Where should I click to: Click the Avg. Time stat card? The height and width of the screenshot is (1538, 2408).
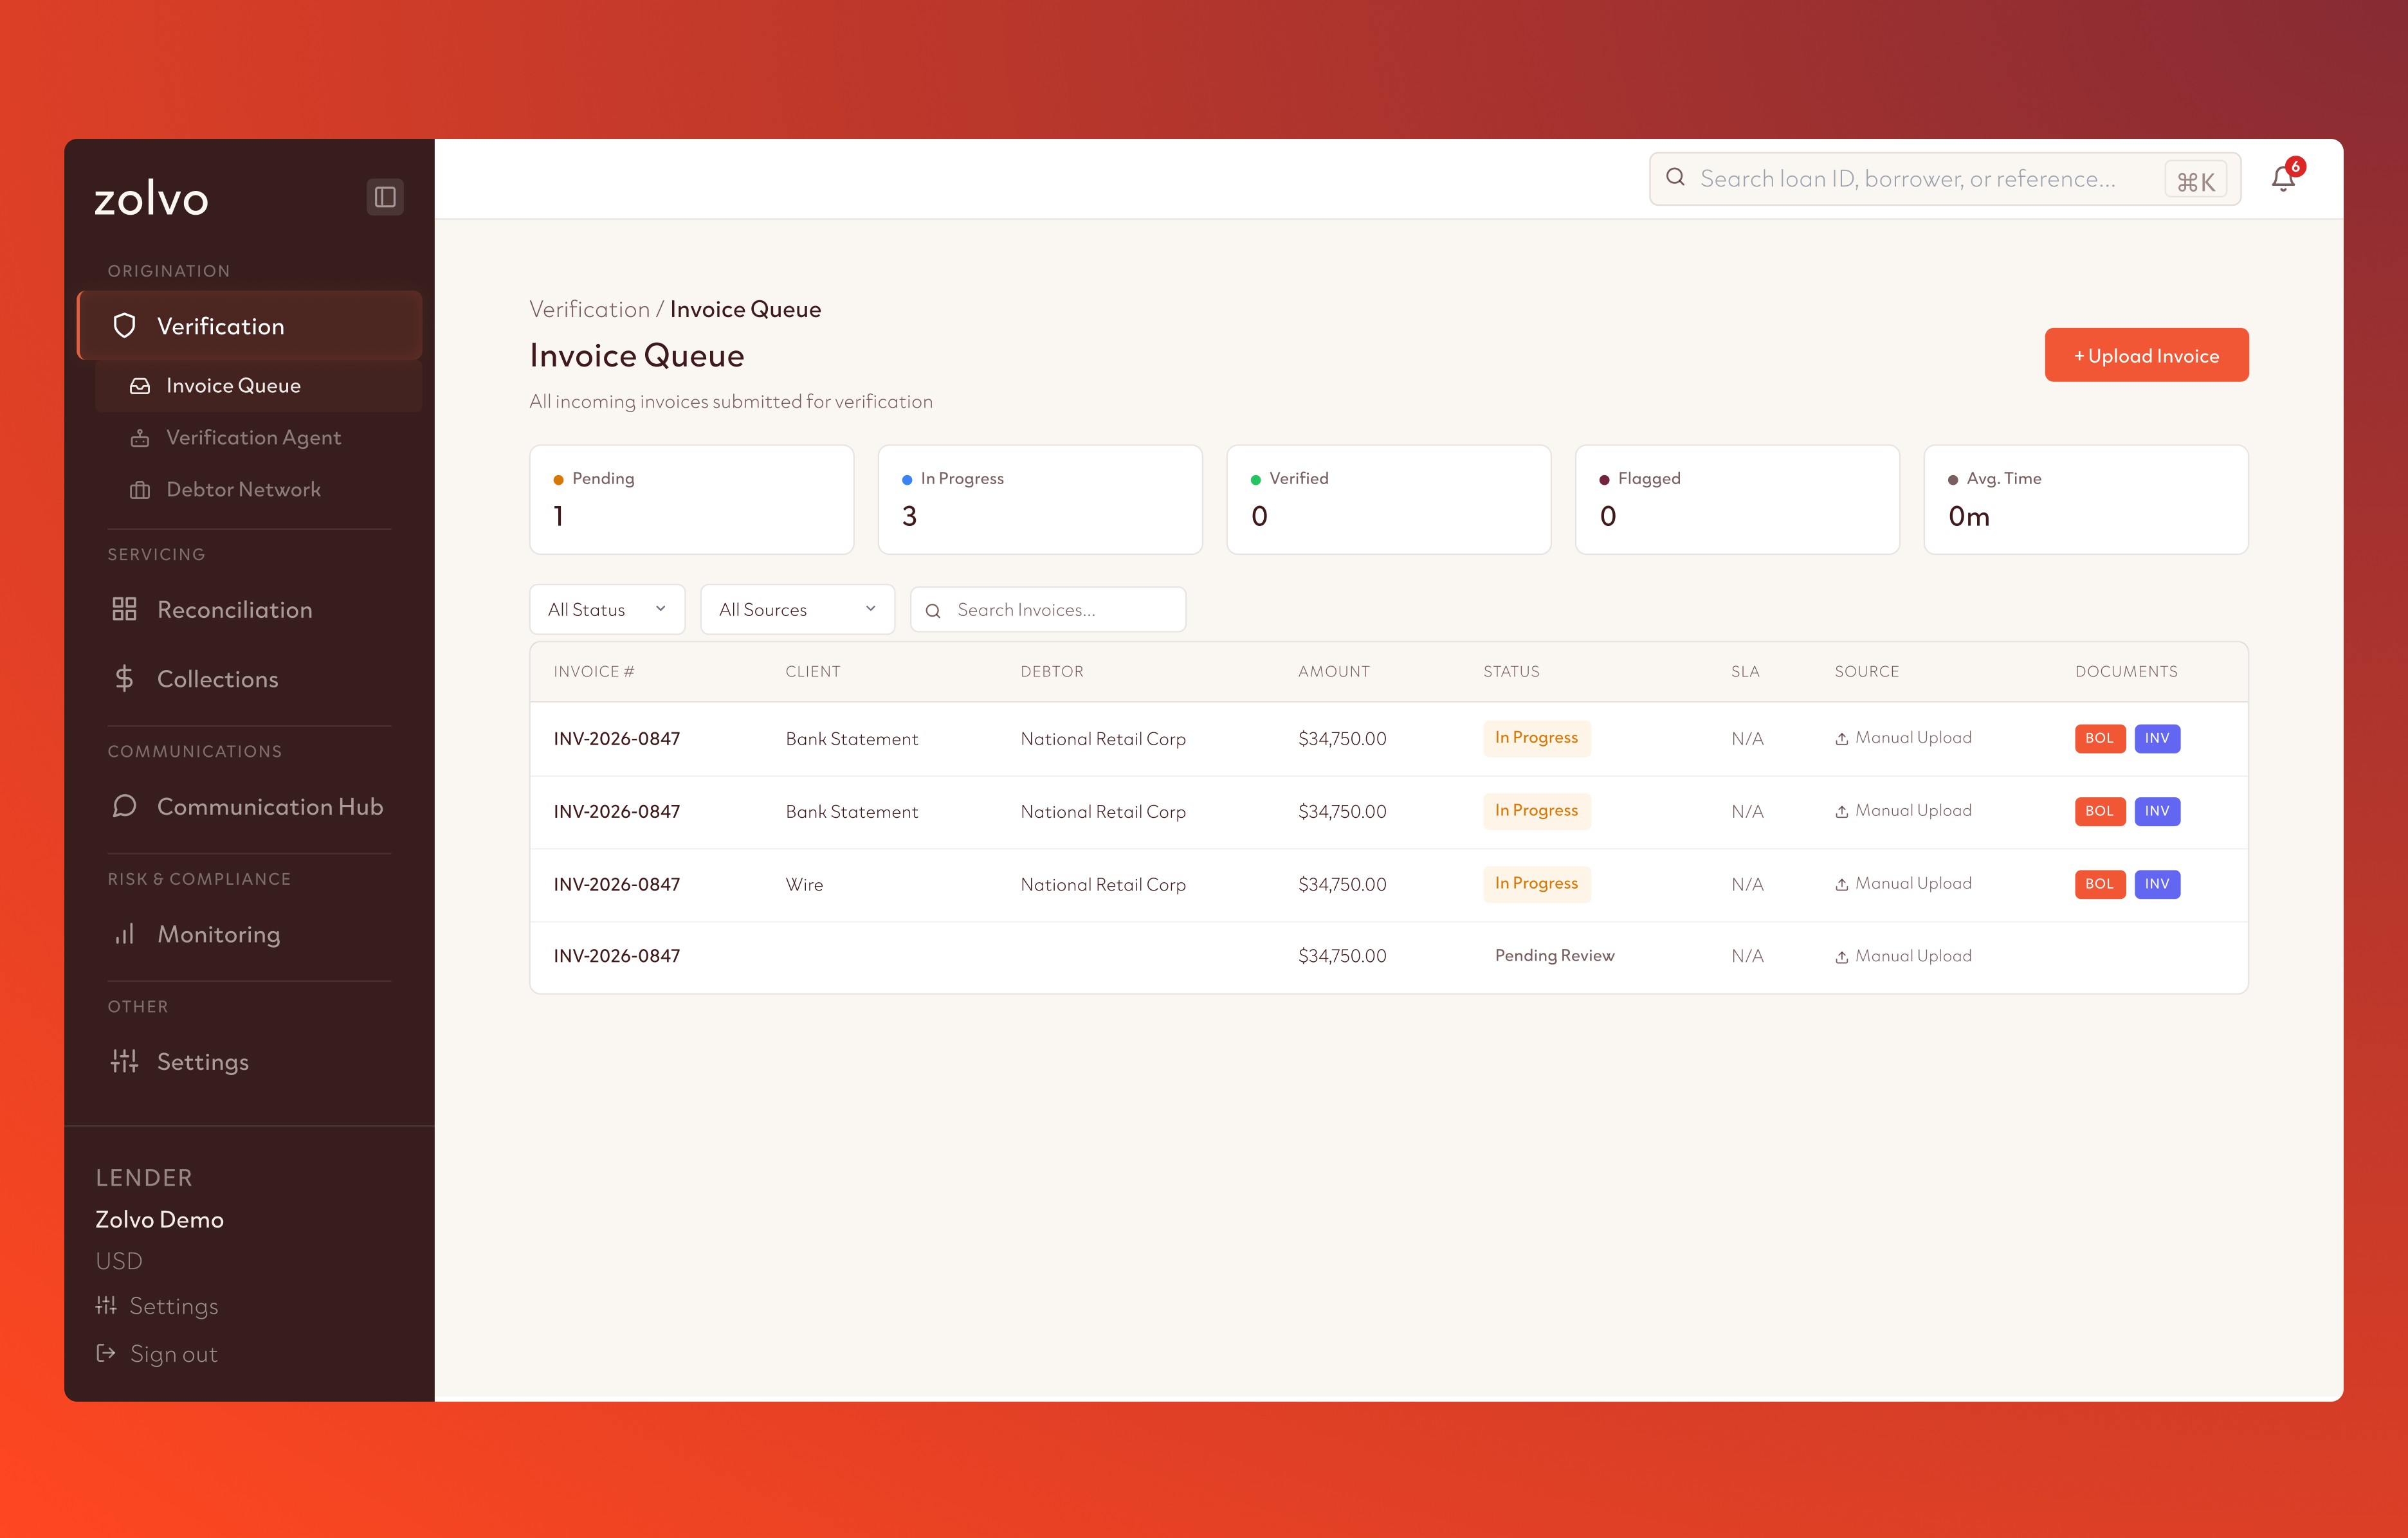(2086, 499)
